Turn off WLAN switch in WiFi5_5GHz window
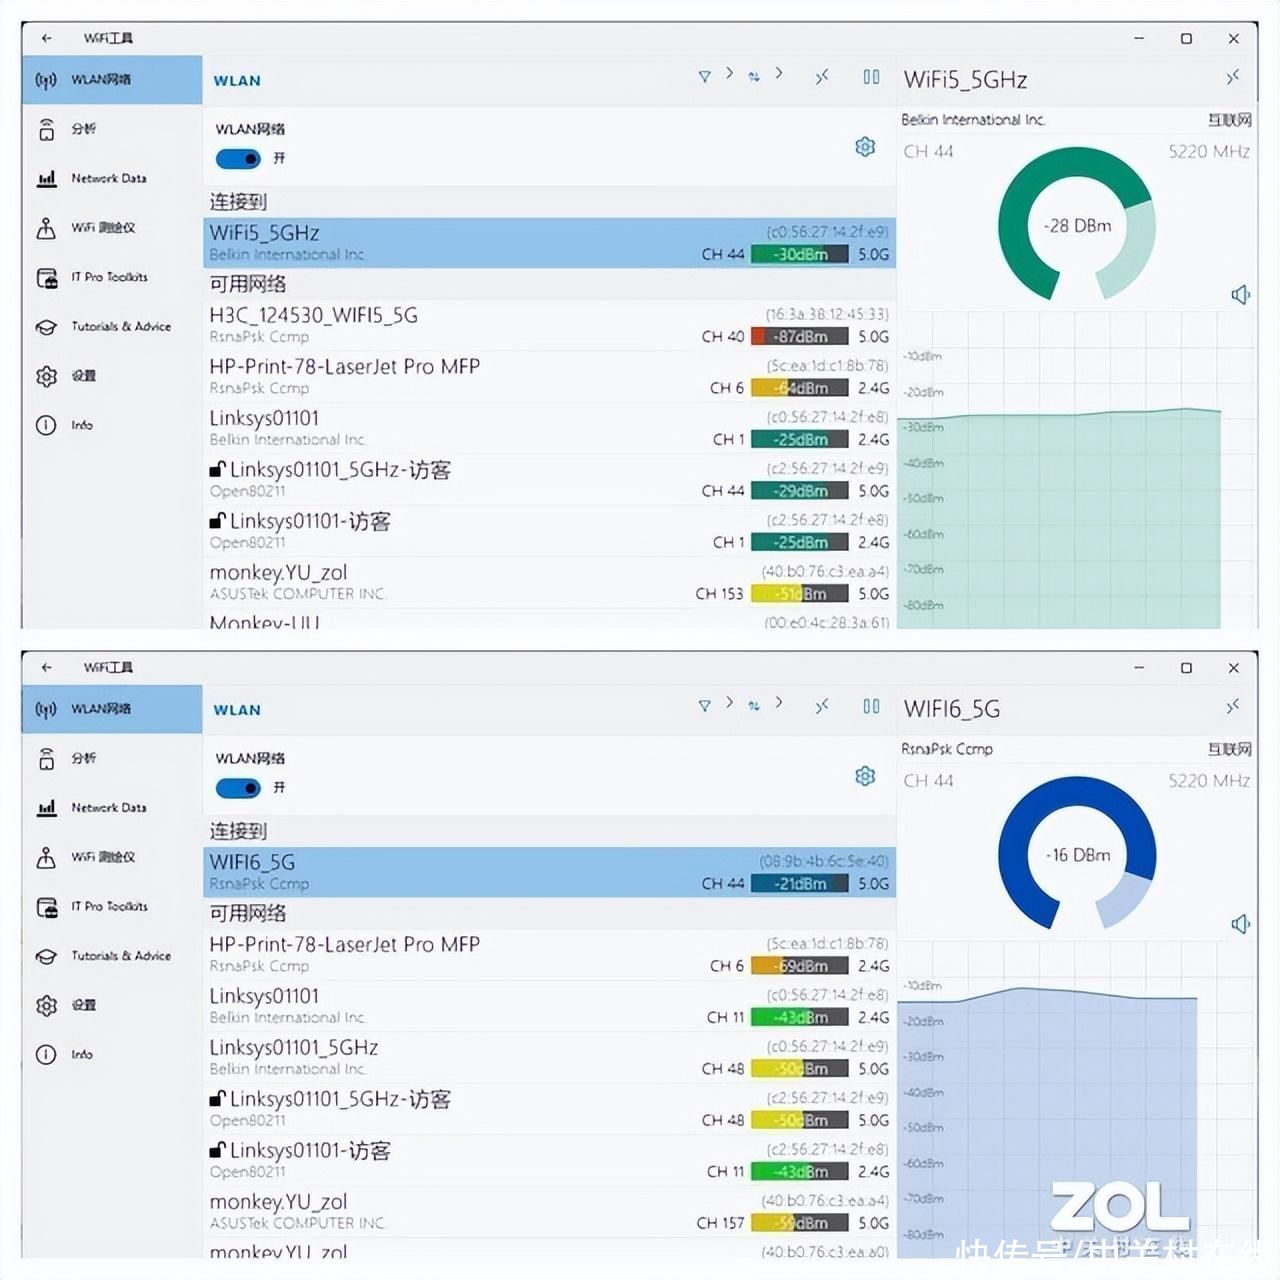The image size is (1280, 1280). coord(238,158)
